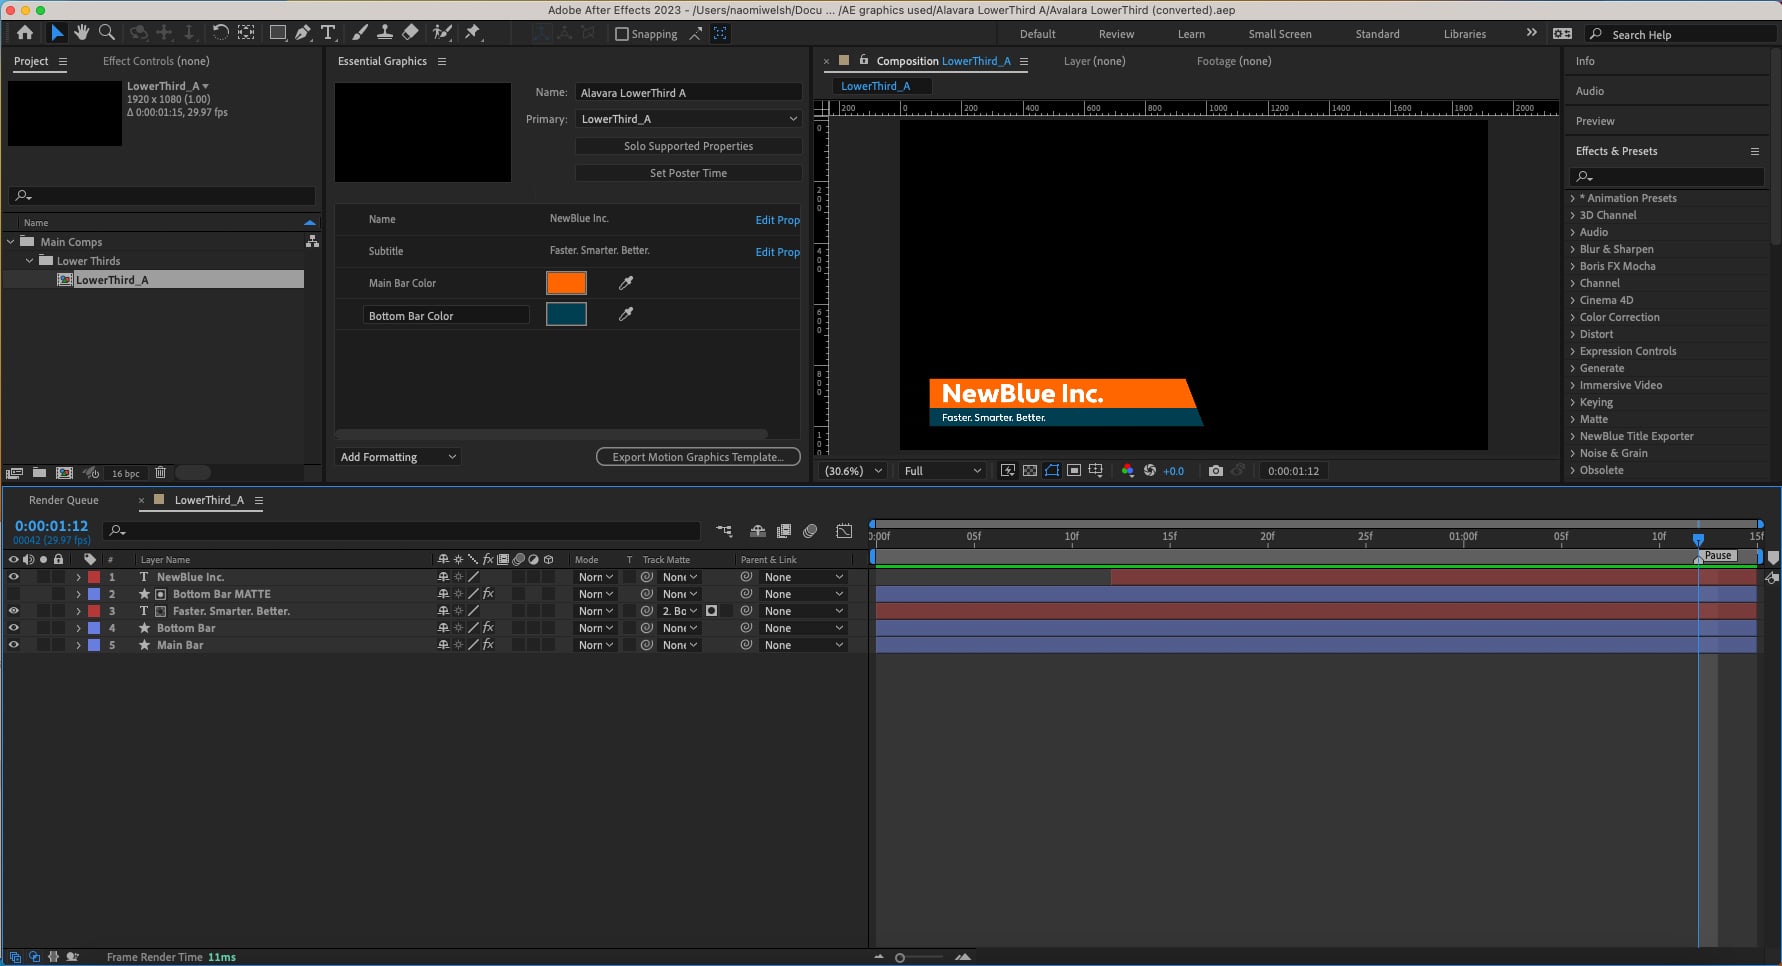The image size is (1782, 966).
Task: Open the Review workspace
Action: 1116,34
